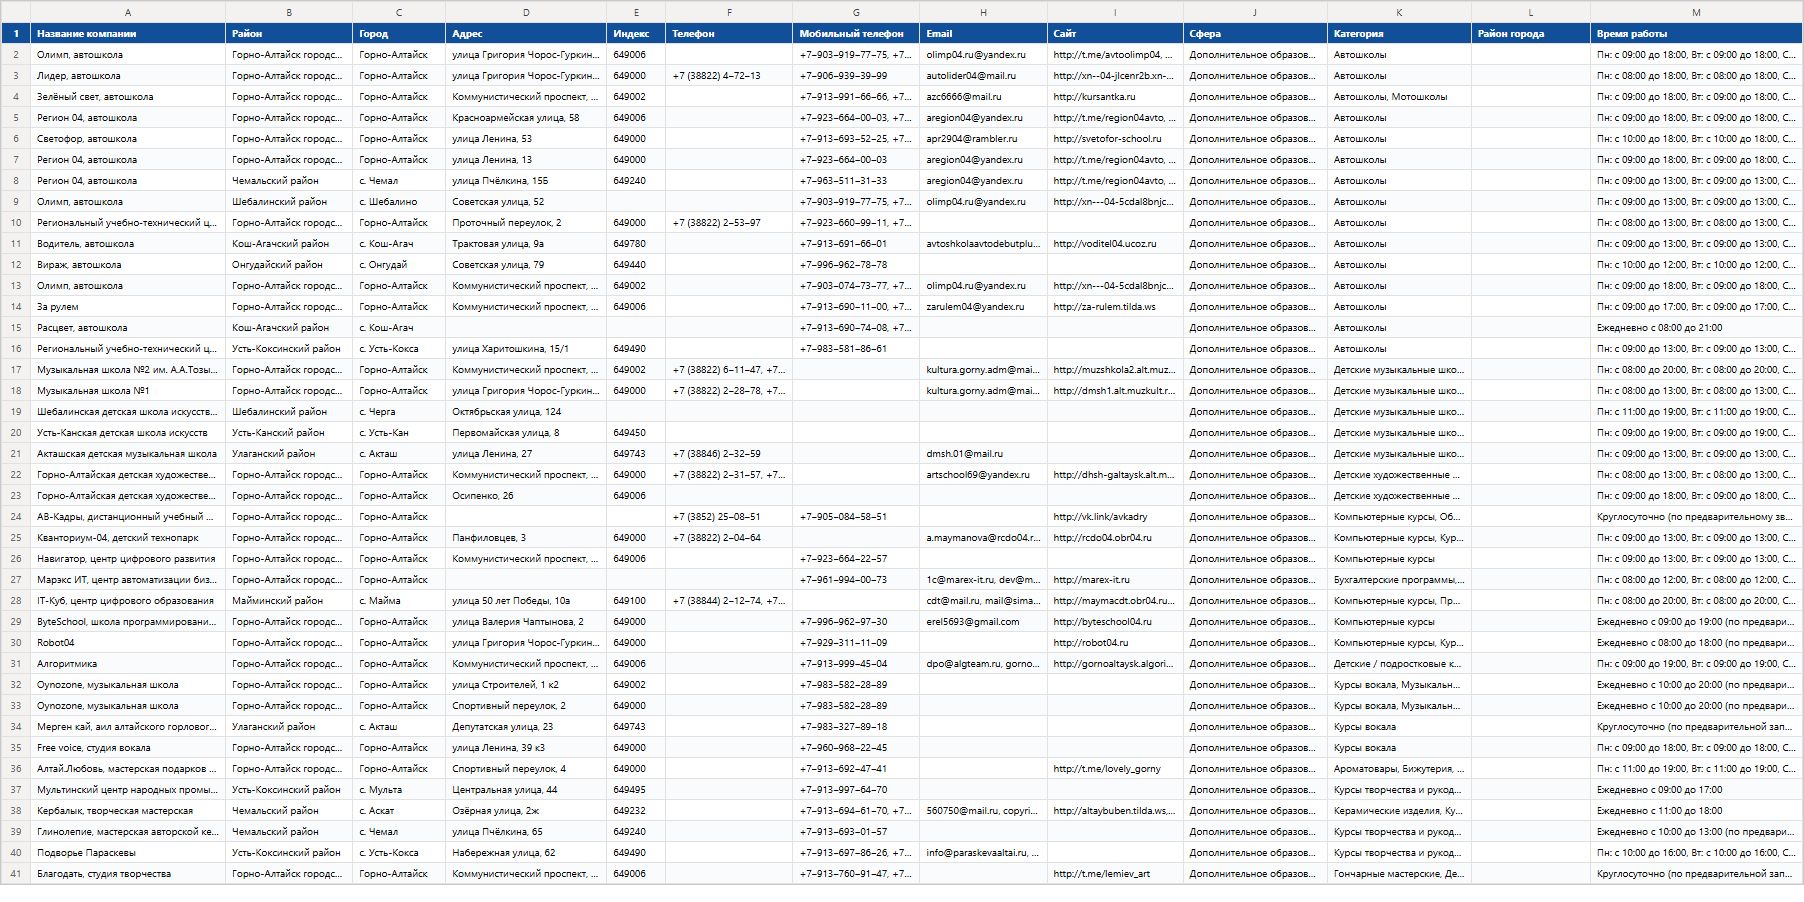Select column H by its letter header
1804x902 pixels.
coord(983,12)
